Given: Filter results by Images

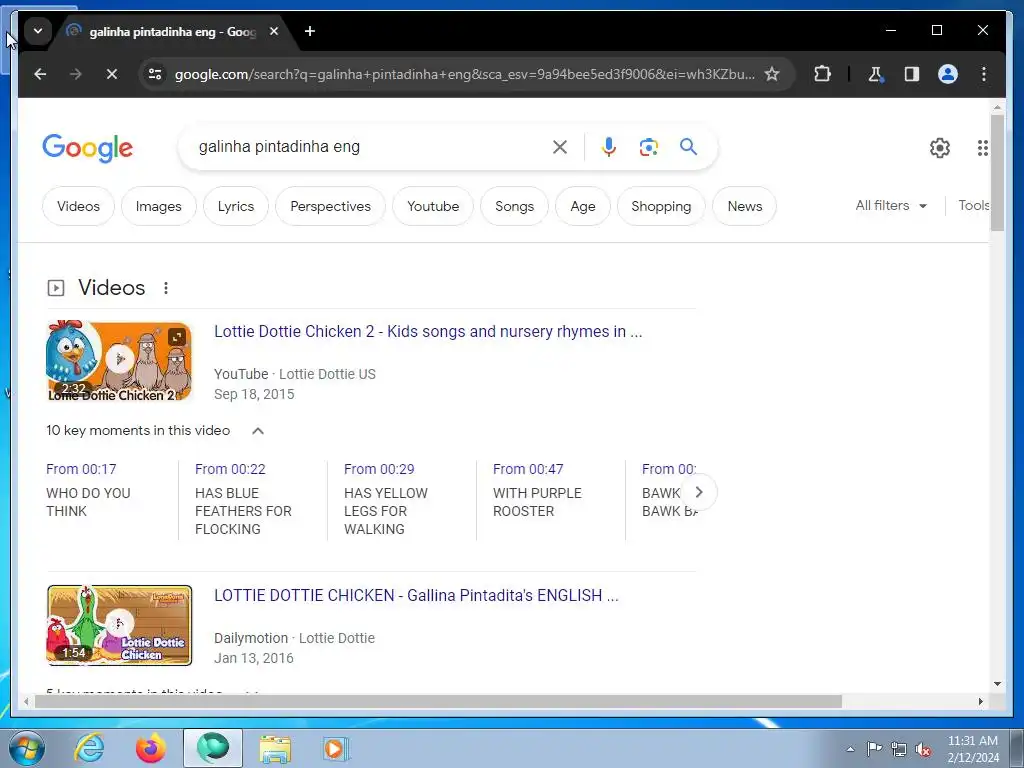Looking at the screenshot, I should point(159,206).
